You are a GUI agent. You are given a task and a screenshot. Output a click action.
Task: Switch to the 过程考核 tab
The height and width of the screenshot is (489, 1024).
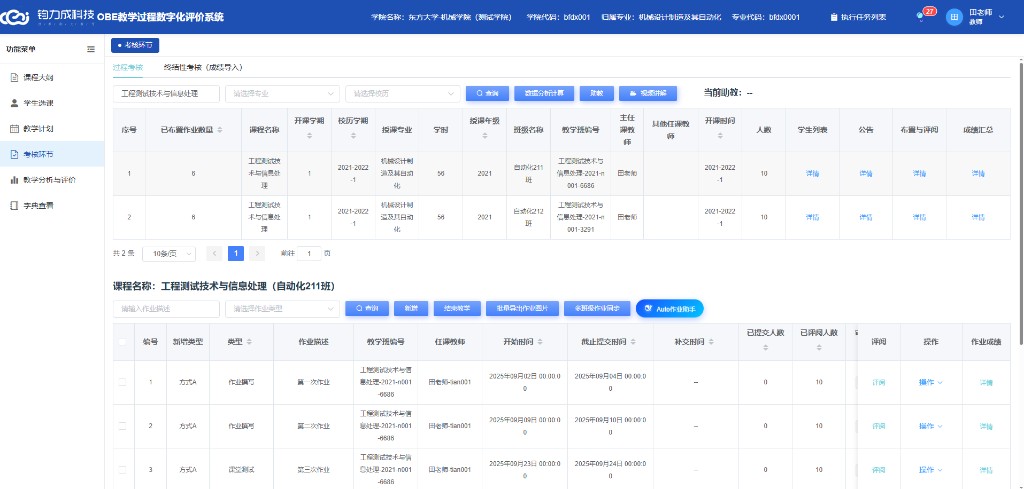(x=127, y=67)
